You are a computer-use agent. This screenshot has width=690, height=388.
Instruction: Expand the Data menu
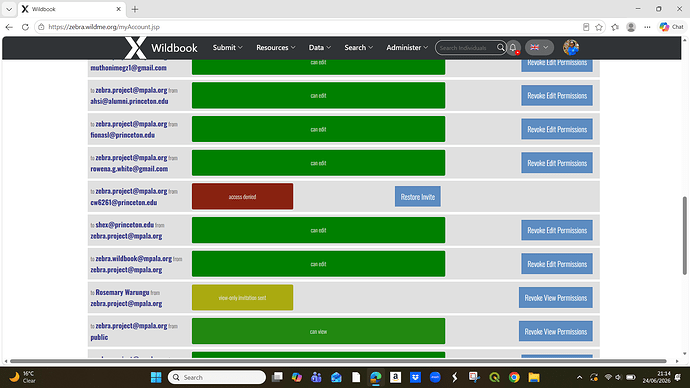[x=319, y=48]
